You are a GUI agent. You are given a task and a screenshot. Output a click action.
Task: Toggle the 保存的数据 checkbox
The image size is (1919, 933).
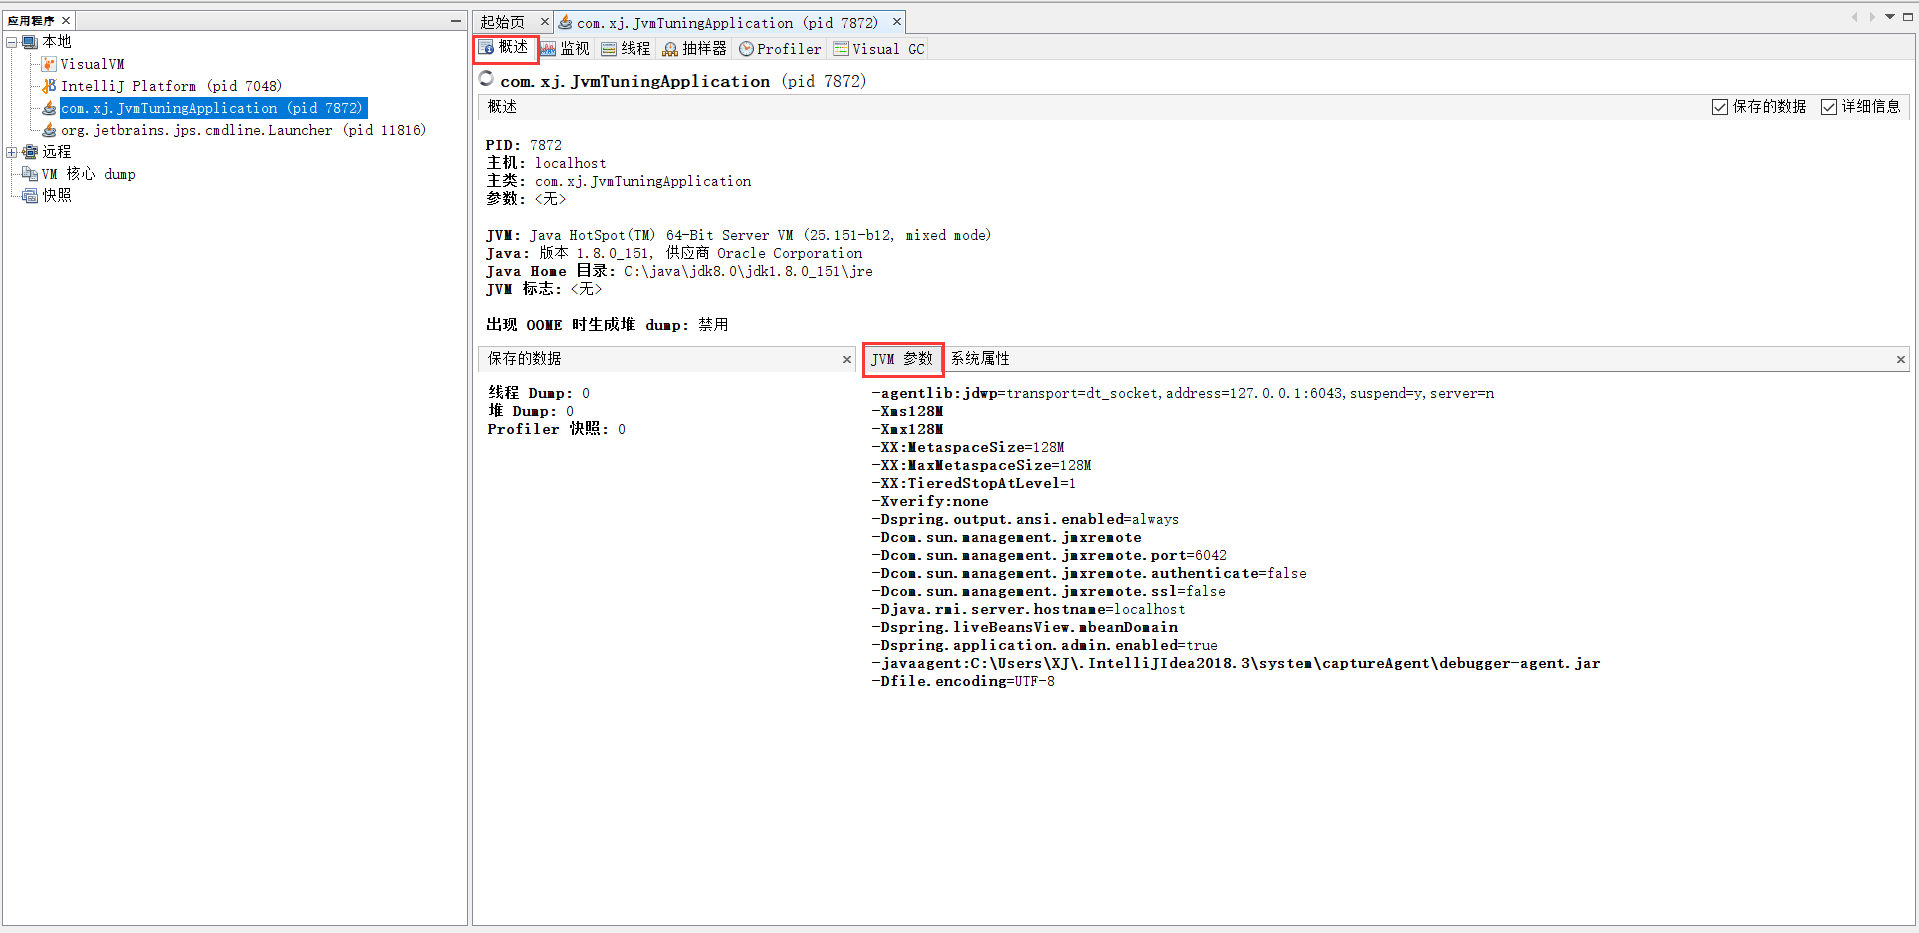pyautogui.click(x=1720, y=107)
